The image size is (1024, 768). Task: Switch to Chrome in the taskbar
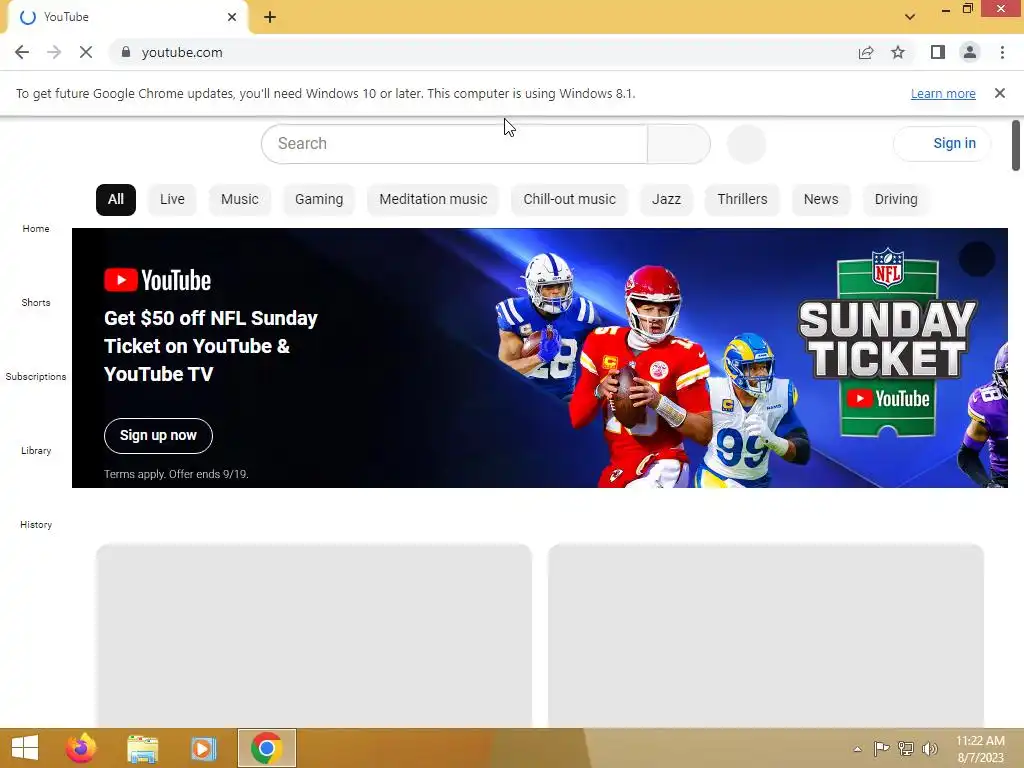pos(266,748)
